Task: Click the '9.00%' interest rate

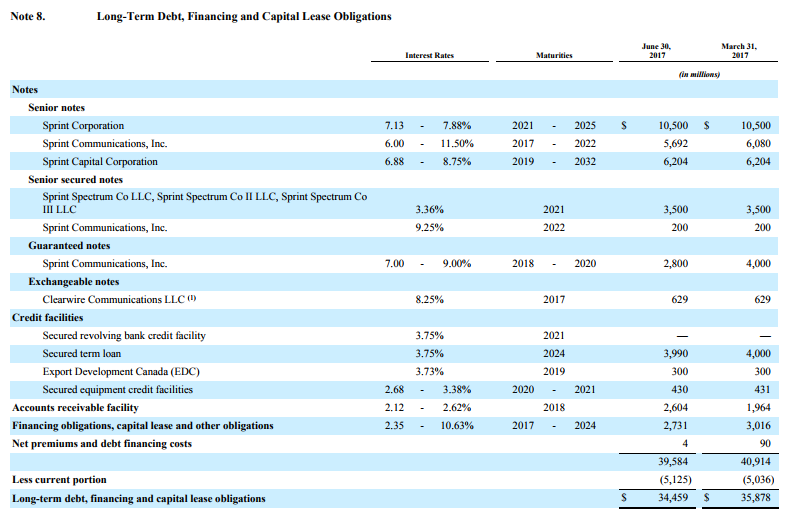Action: (457, 264)
